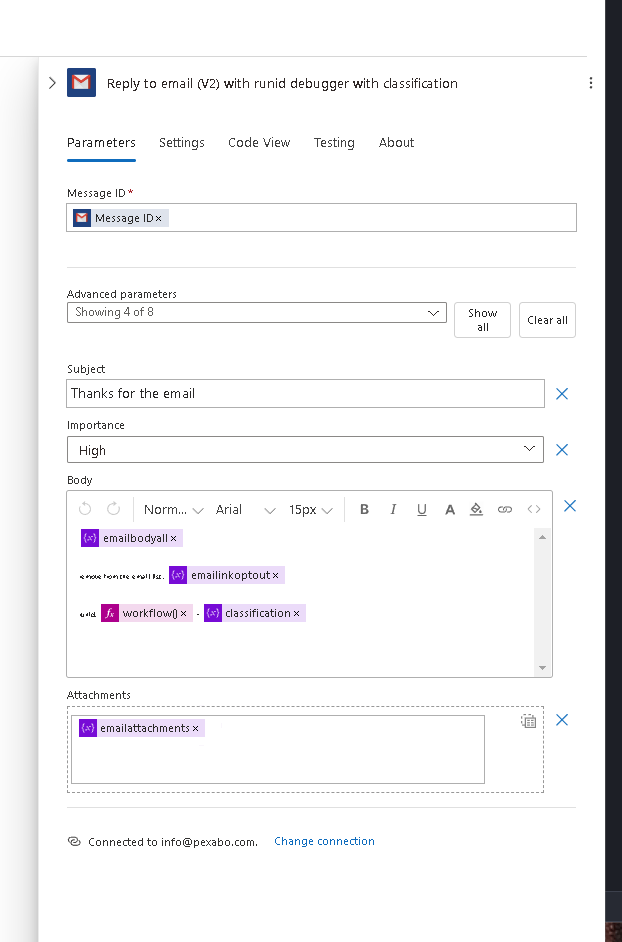The height and width of the screenshot is (942, 622).
Task: Remove the emailattachments token
Action: [x=195, y=729]
